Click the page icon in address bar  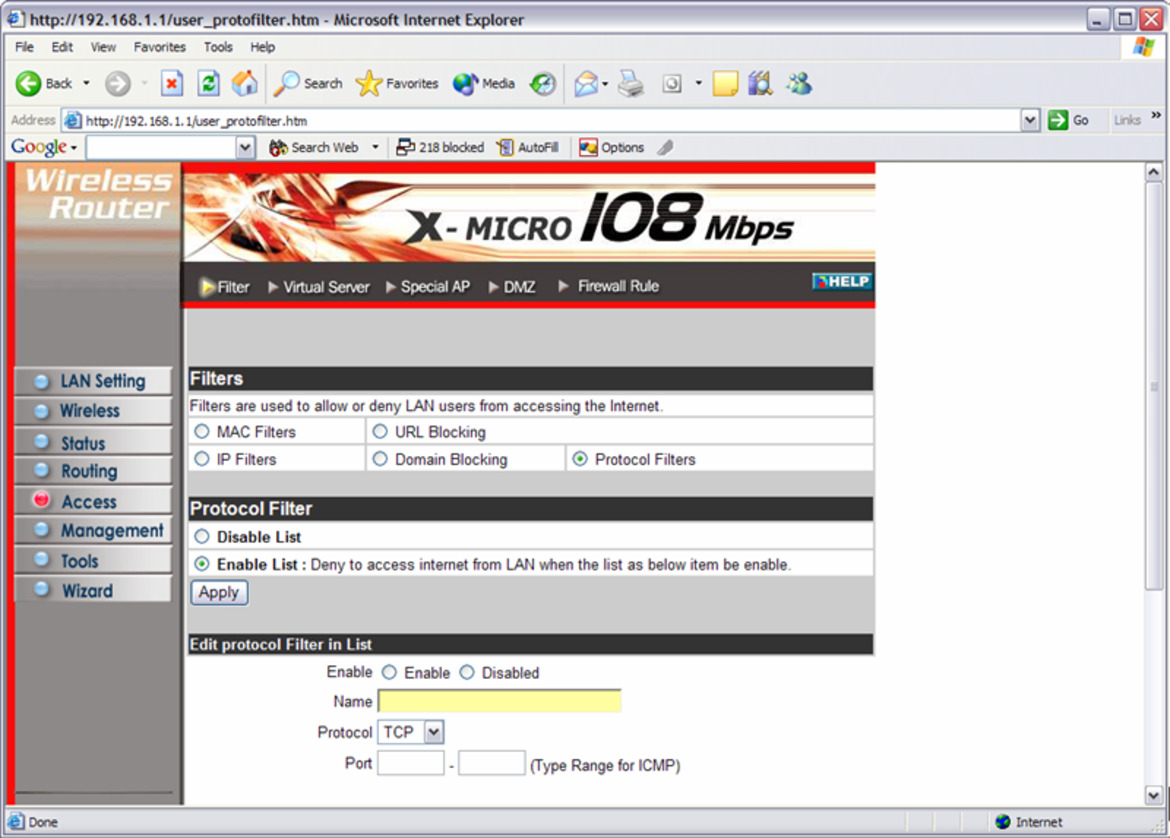tap(72, 120)
